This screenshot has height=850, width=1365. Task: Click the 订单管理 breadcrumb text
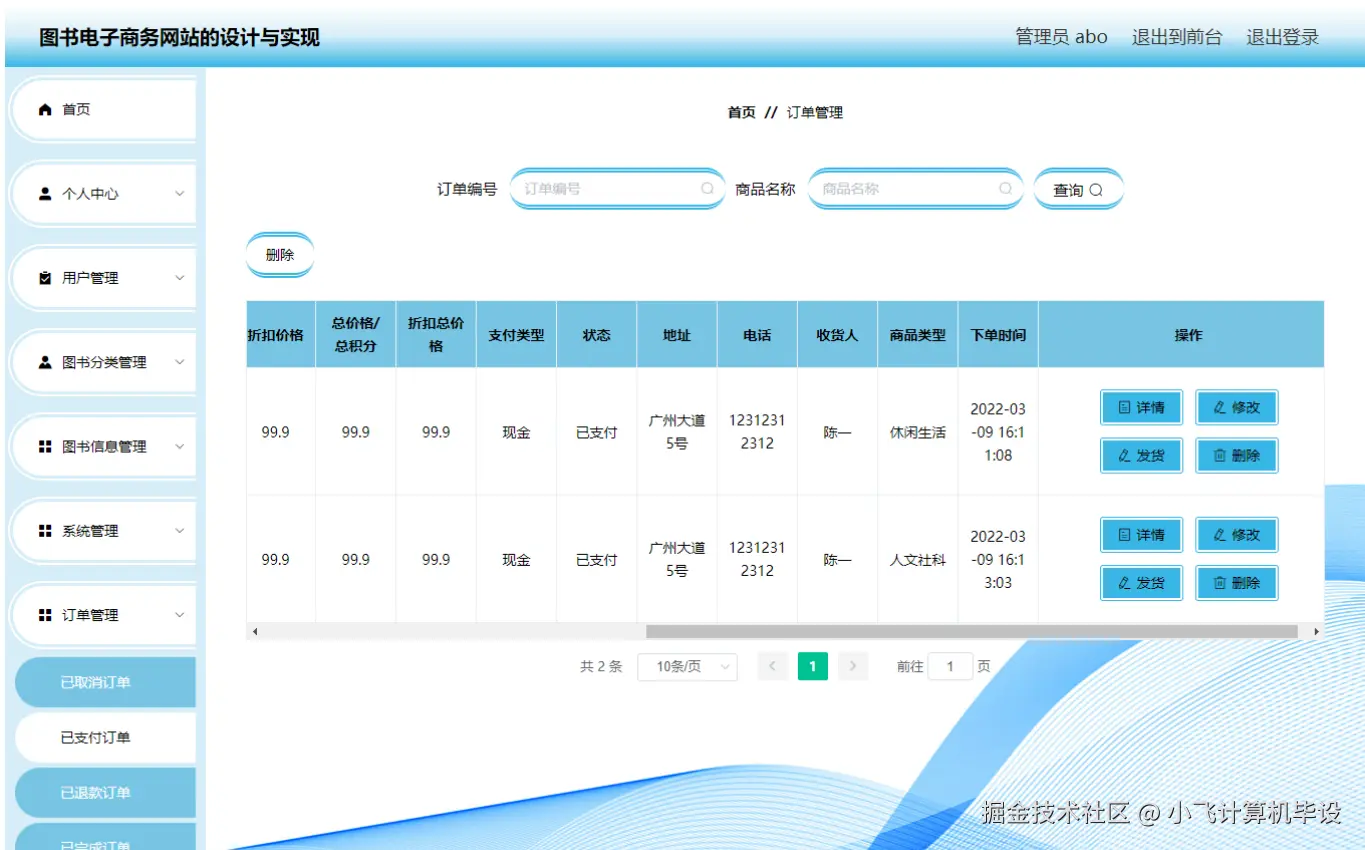pos(815,113)
